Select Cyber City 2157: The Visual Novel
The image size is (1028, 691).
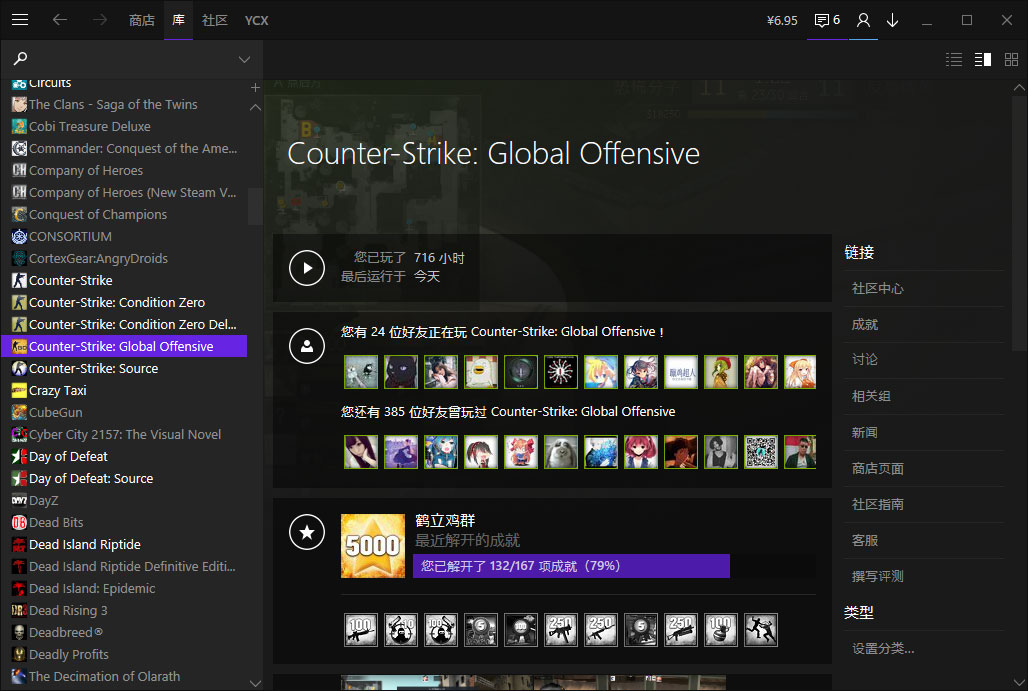coord(125,435)
